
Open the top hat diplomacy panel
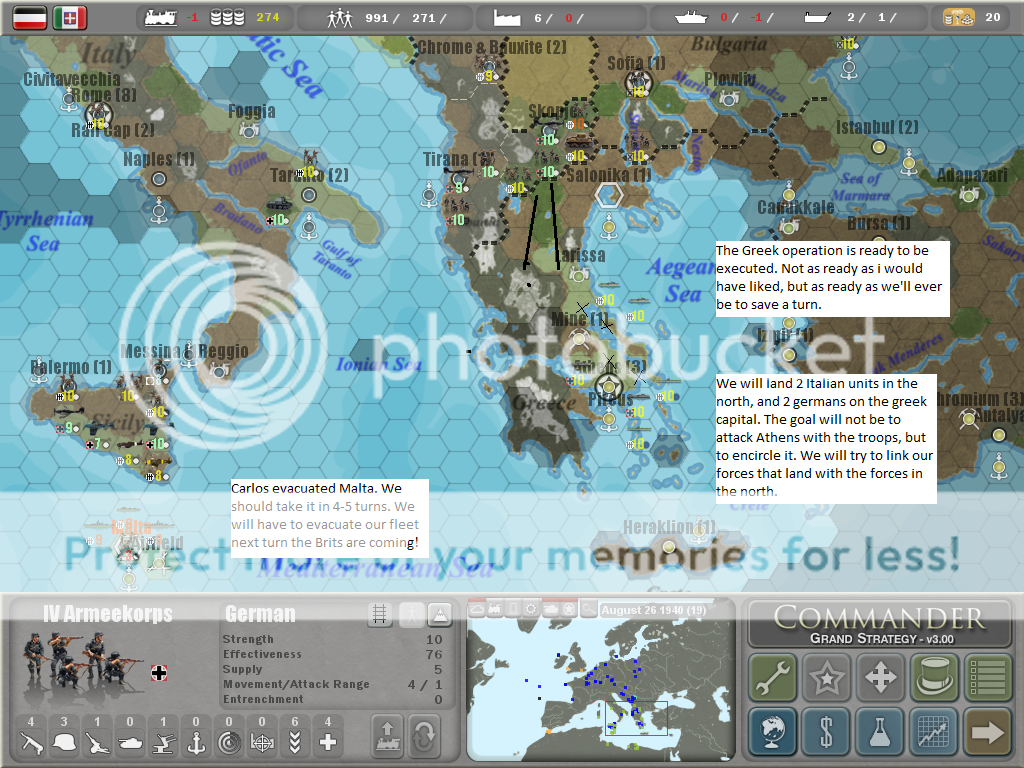(934, 678)
